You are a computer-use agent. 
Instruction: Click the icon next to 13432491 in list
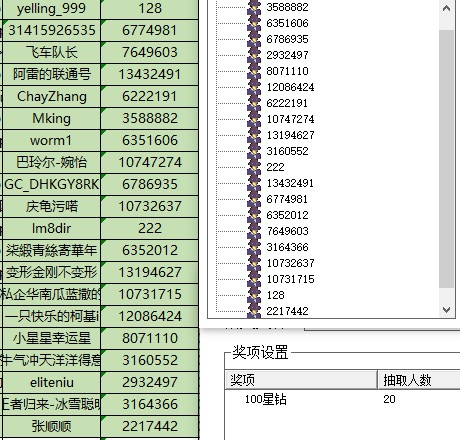pos(254,183)
